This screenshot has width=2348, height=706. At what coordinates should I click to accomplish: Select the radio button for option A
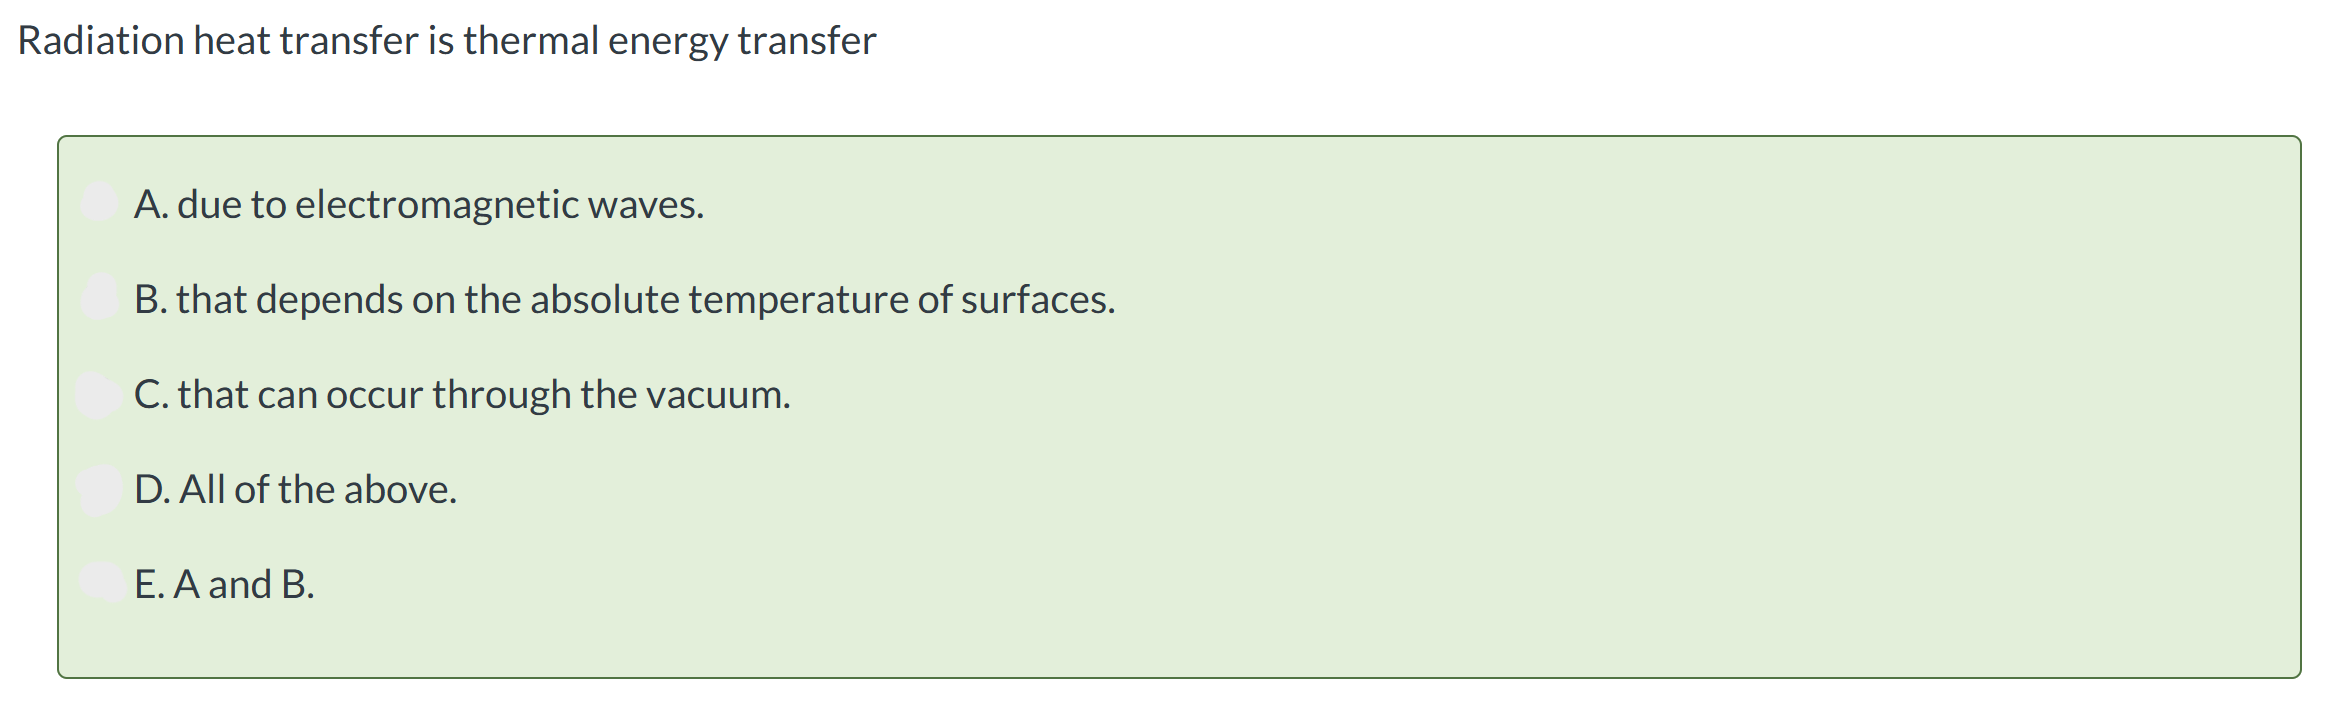[99, 203]
